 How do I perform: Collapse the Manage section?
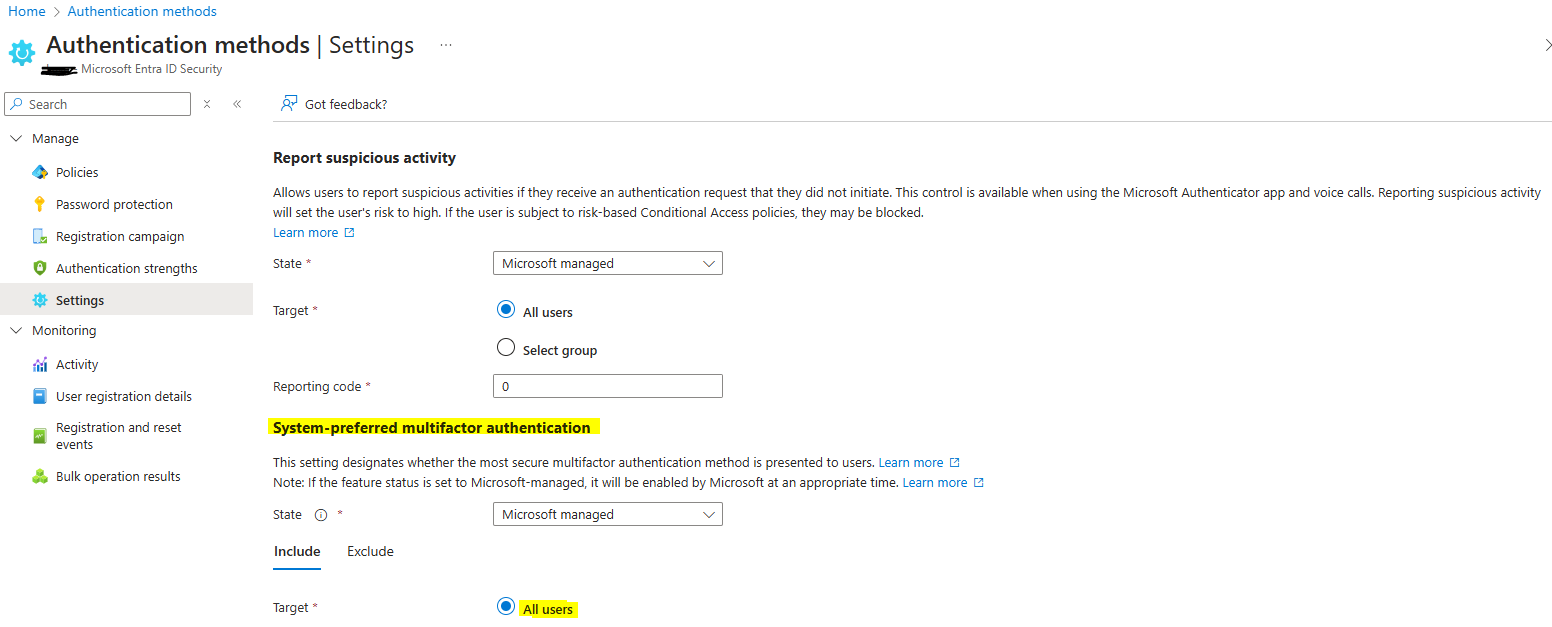click(x=16, y=137)
